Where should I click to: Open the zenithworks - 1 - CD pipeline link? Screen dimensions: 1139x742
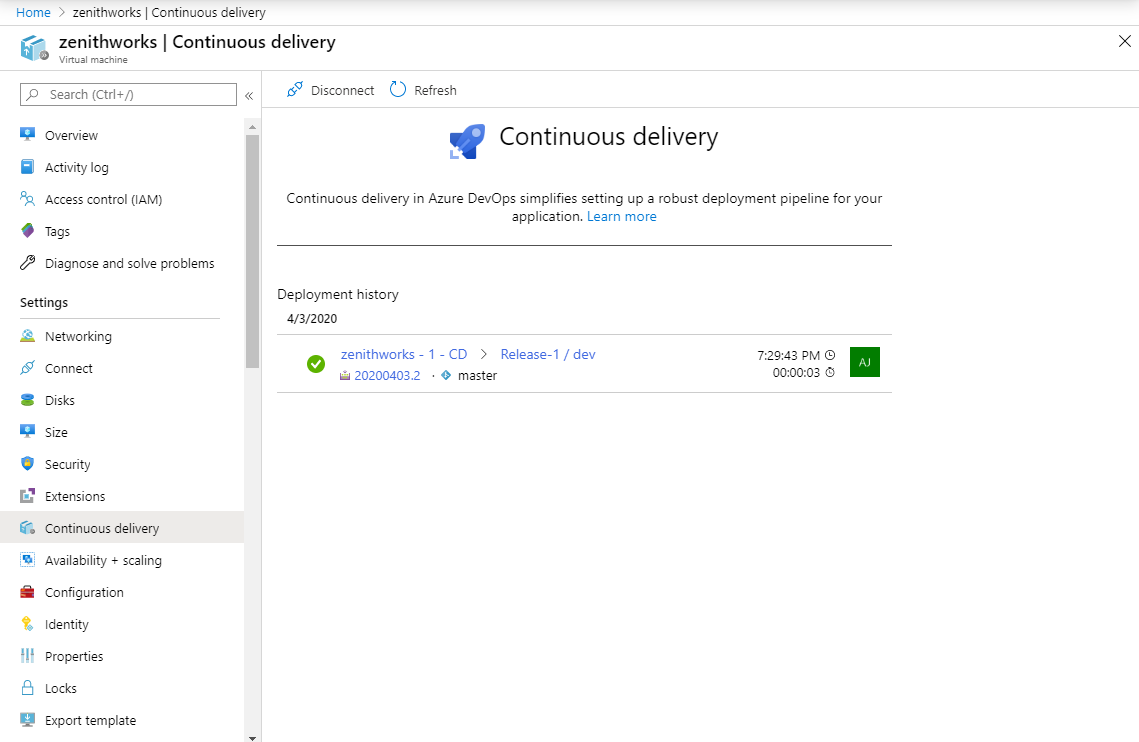pyautogui.click(x=404, y=353)
